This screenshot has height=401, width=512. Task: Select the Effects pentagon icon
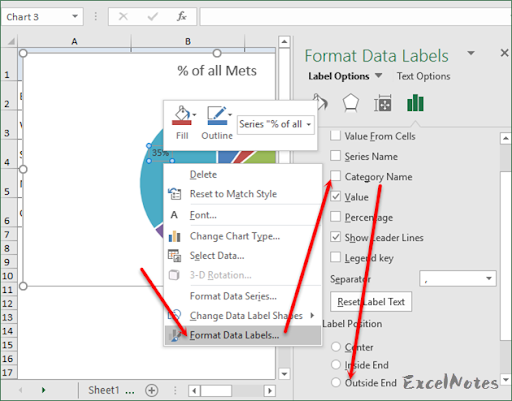pos(351,103)
